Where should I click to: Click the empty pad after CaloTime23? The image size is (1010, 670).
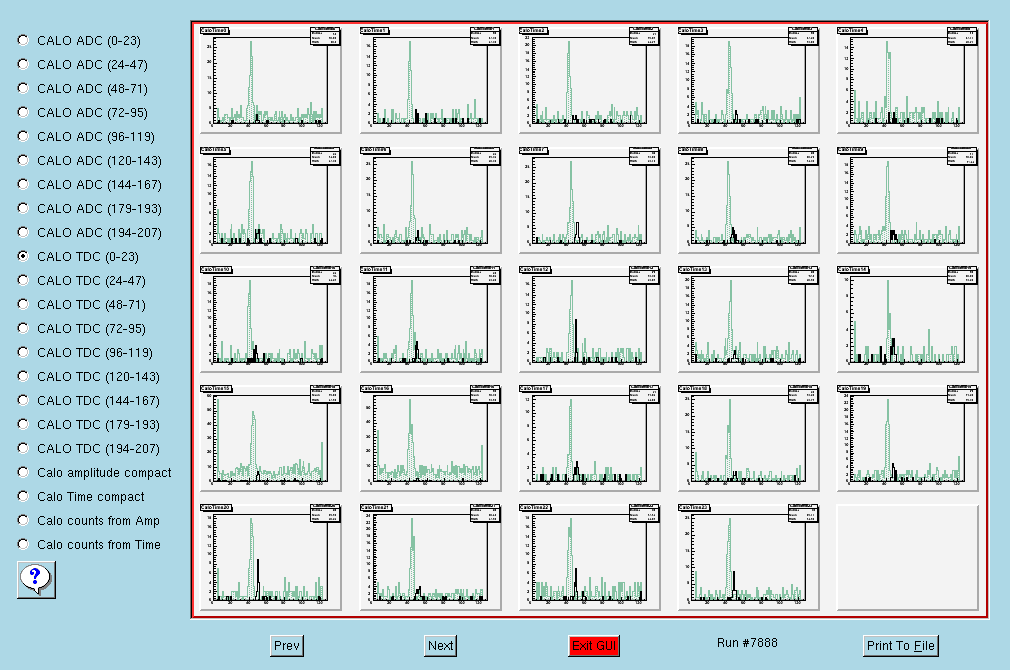click(907, 557)
